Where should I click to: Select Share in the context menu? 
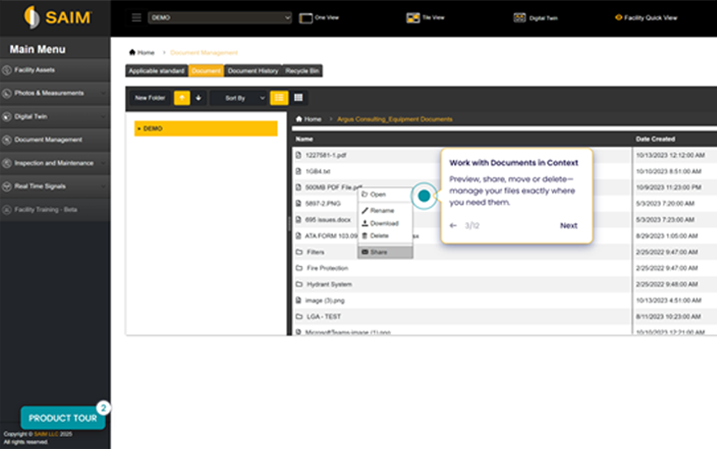(378, 252)
